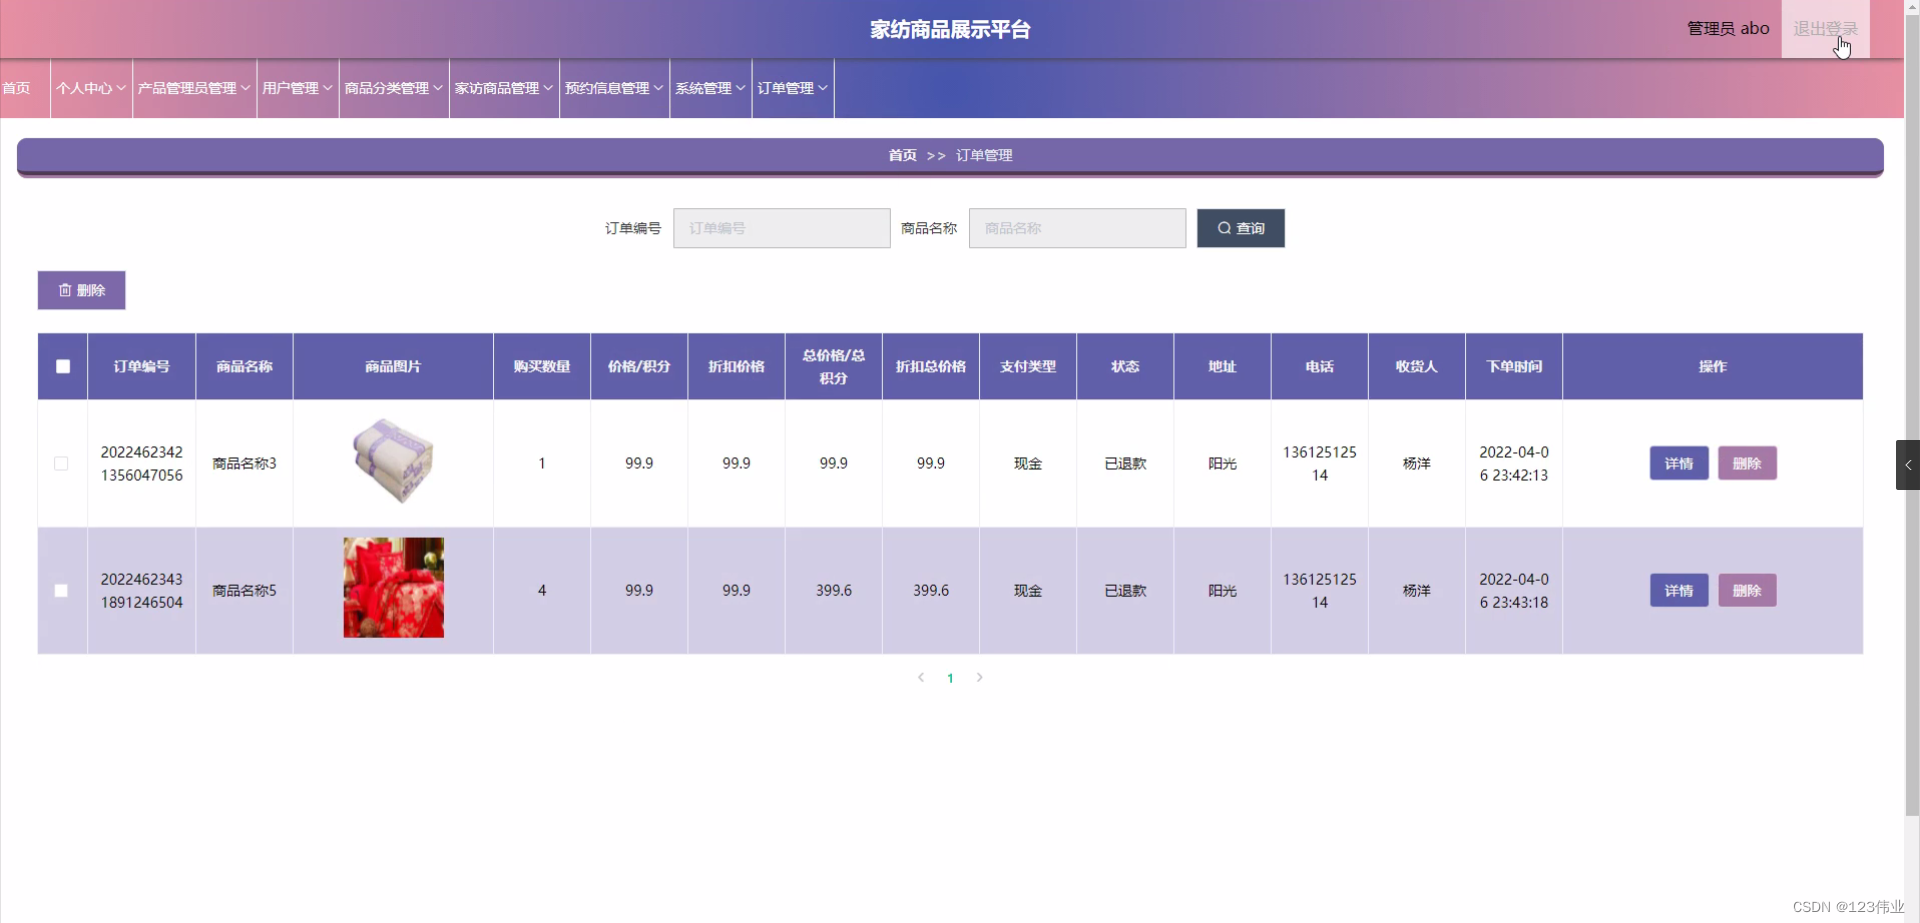1920x923 pixels.
Task: Go to next page with right arrow
Action: pyautogui.click(x=979, y=677)
